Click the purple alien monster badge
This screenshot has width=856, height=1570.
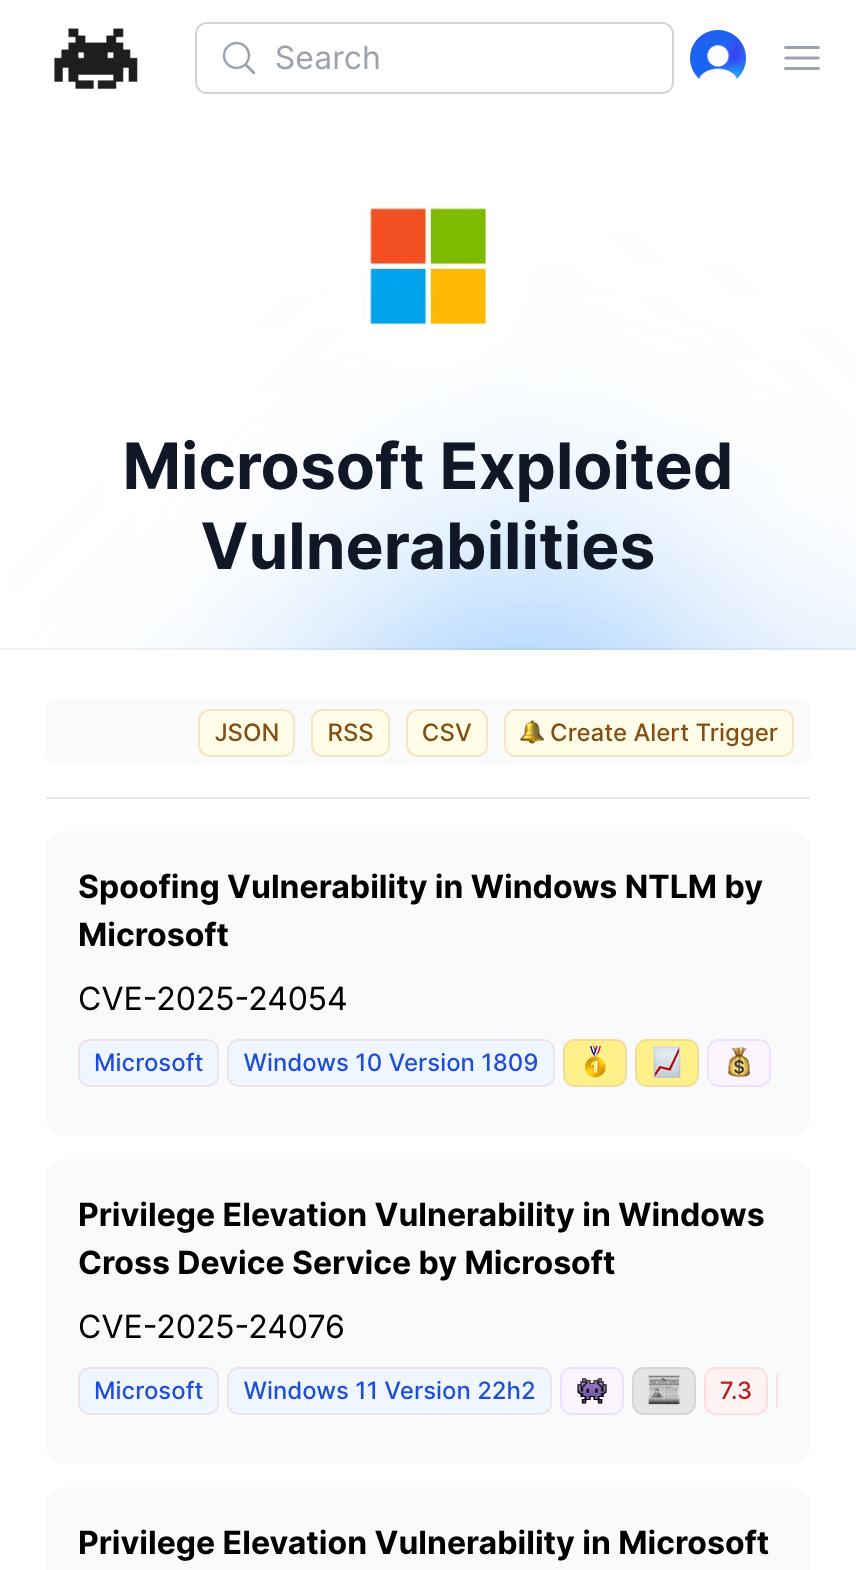click(x=592, y=1391)
